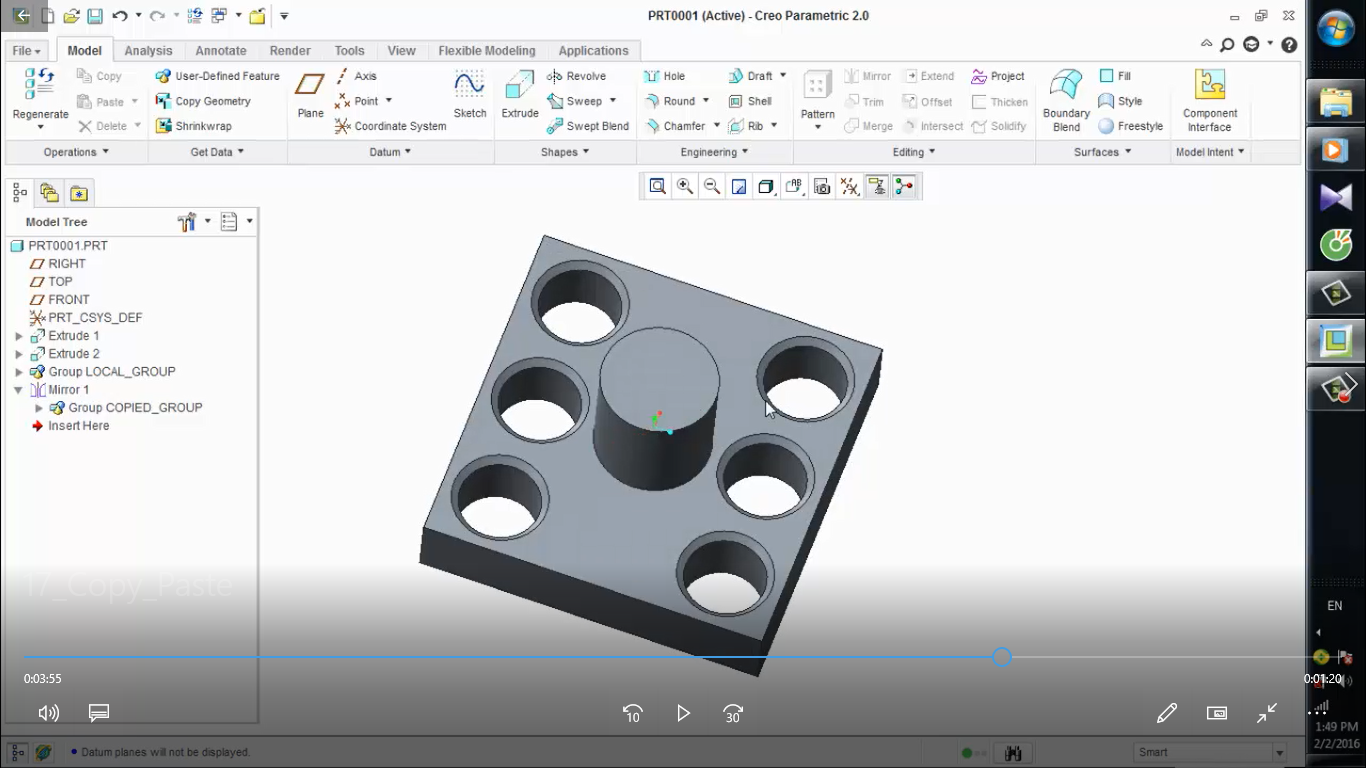
Task: Click the Regenerate button
Action: pyautogui.click(x=40, y=93)
